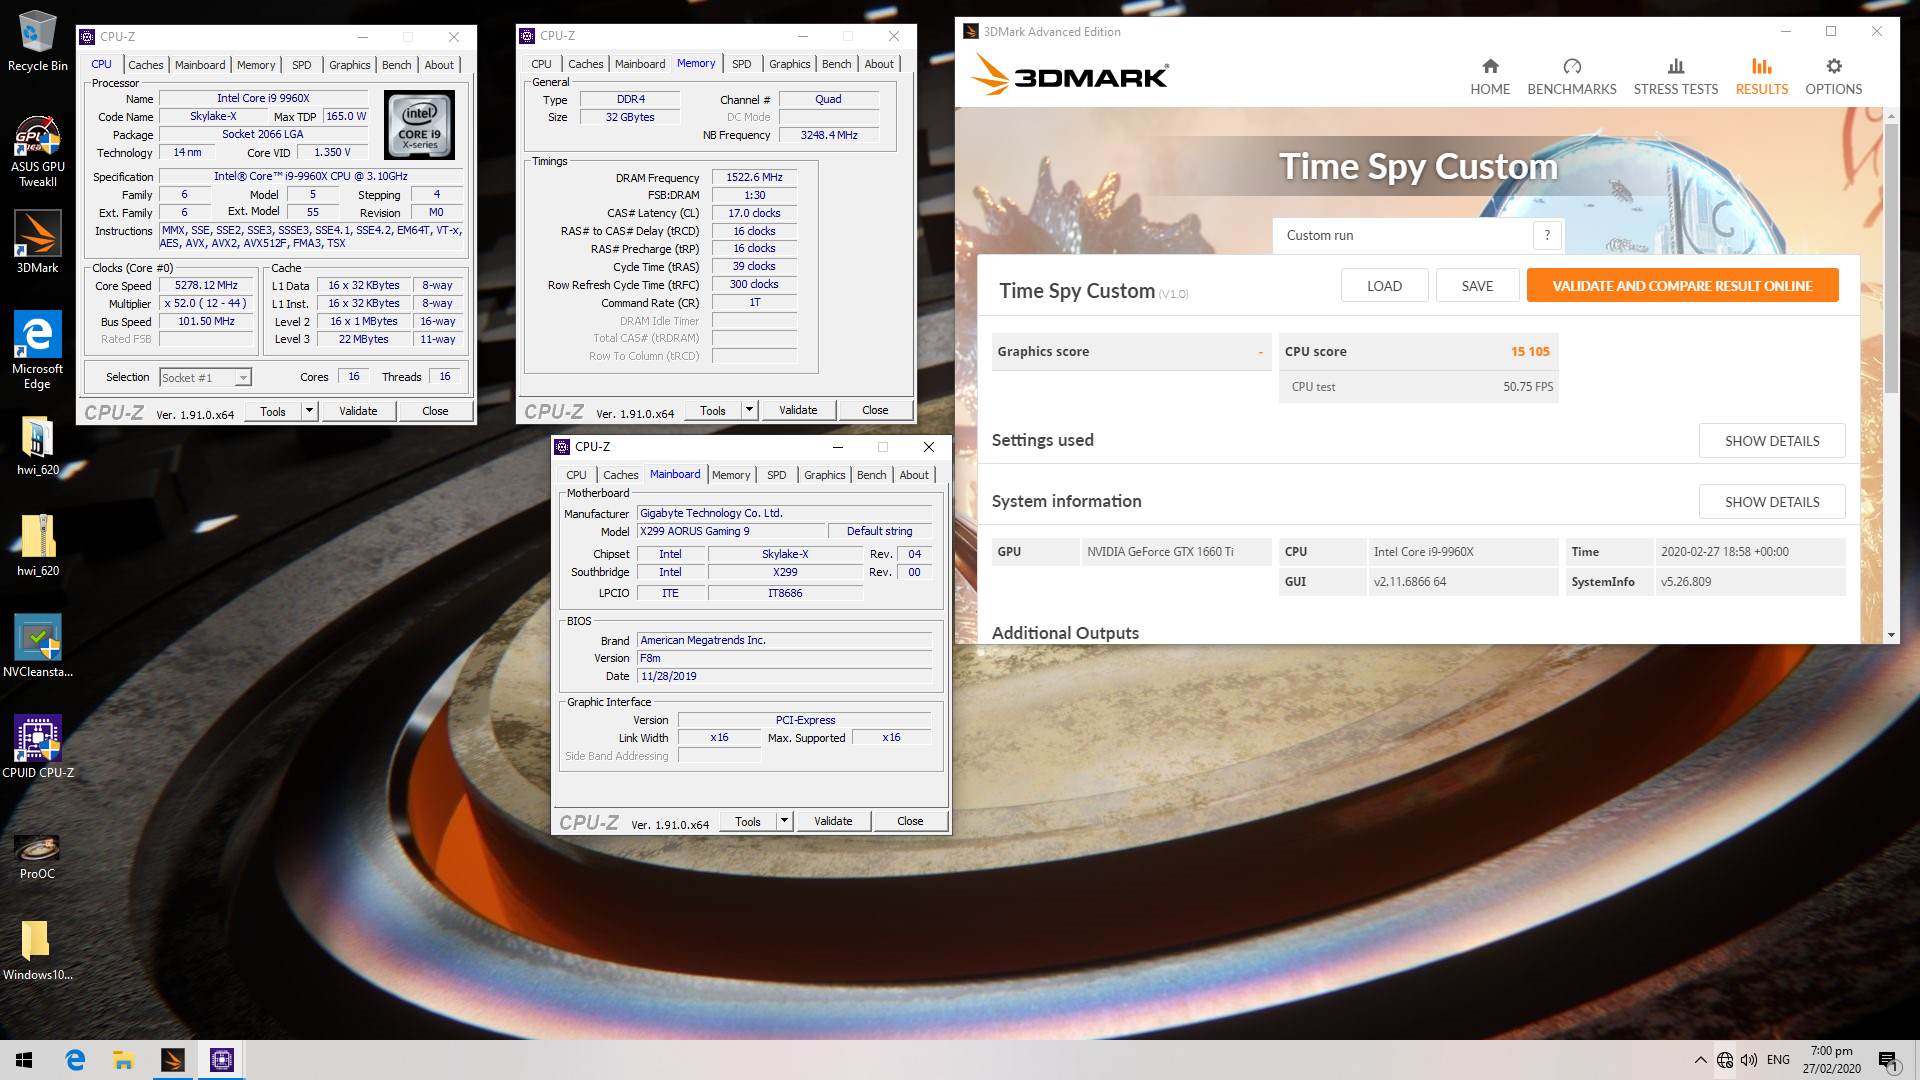The width and height of the screenshot is (1920, 1080).
Task: Click NVIDIA GeForce GTX 1660 Ti entry
Action: [x=1176, y=552]
